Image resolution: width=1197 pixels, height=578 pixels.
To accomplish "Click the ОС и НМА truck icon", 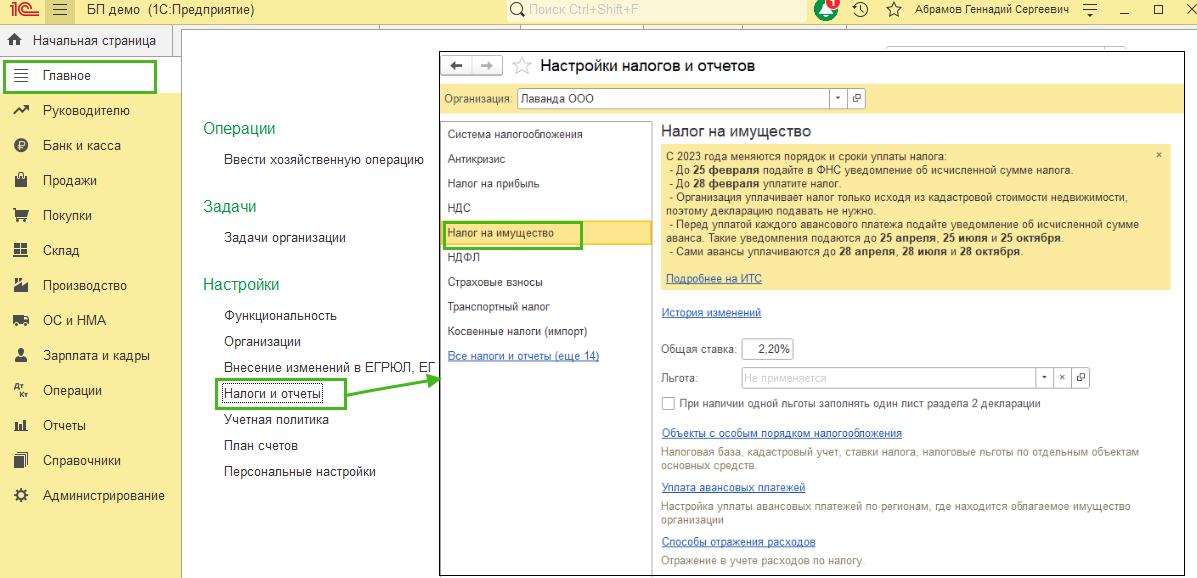I will (x=21, y=321).
